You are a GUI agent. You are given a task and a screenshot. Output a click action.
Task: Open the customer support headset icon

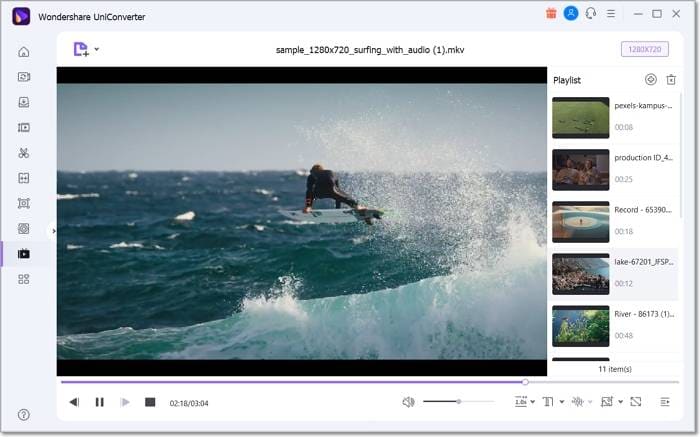pyautogui.click(x=591, y=13)
